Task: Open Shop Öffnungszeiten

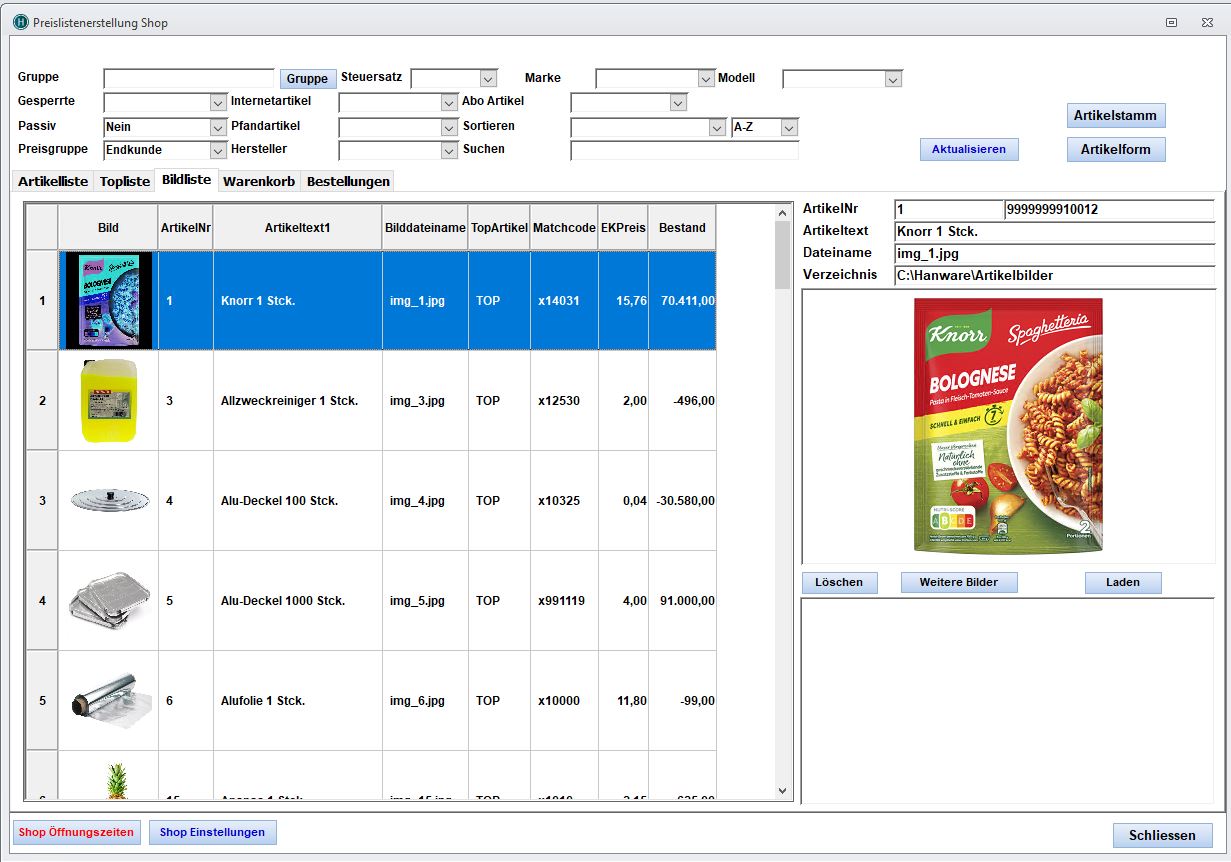Action: (x=76, y=832)
